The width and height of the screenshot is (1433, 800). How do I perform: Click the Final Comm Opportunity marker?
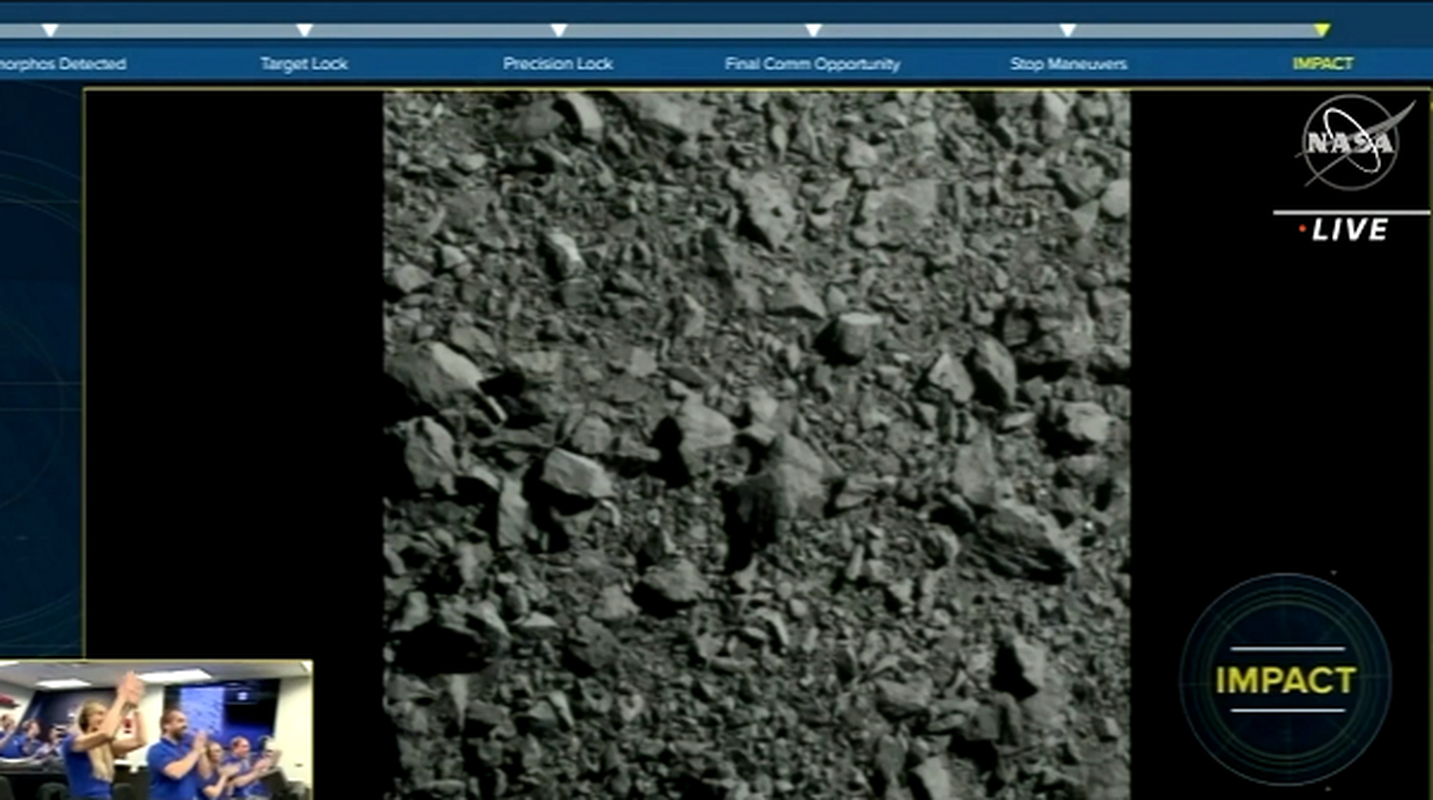point(813,30)
